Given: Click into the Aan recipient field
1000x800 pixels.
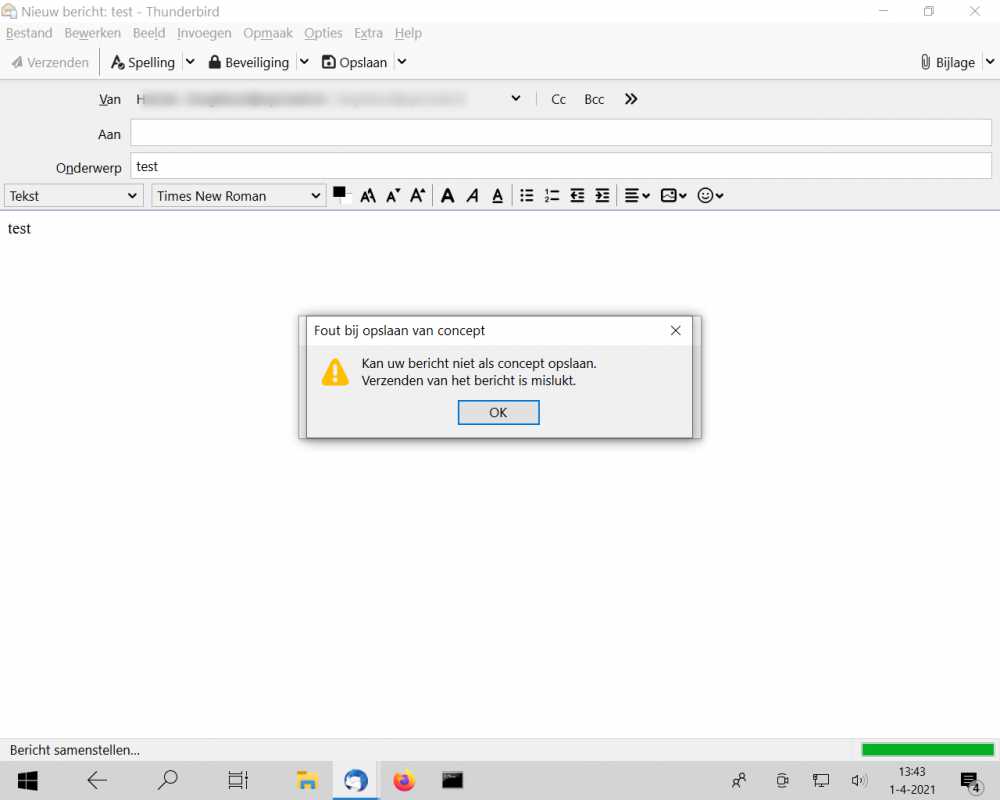Looking at the screenshot, I should click(561, 133).
